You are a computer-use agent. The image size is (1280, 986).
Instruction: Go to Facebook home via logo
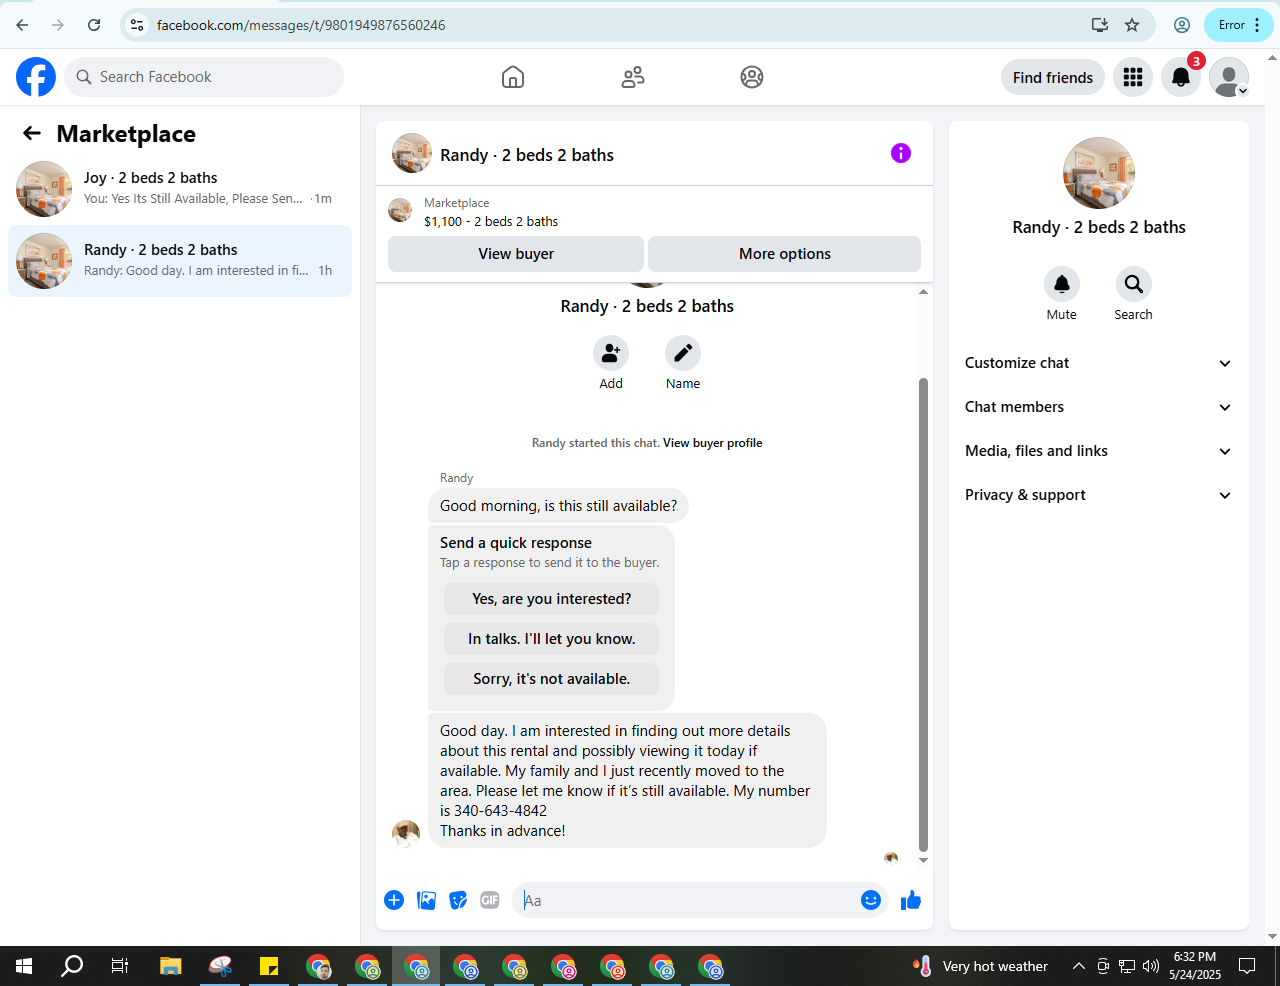pyautogui.click(x=36, y=77)
